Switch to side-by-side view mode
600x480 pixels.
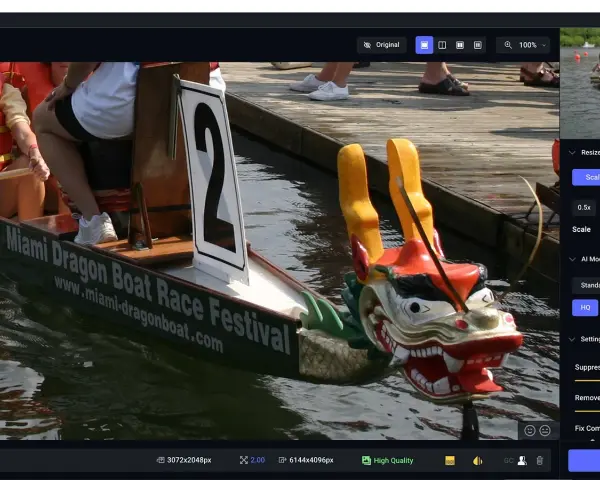(460, 45)
